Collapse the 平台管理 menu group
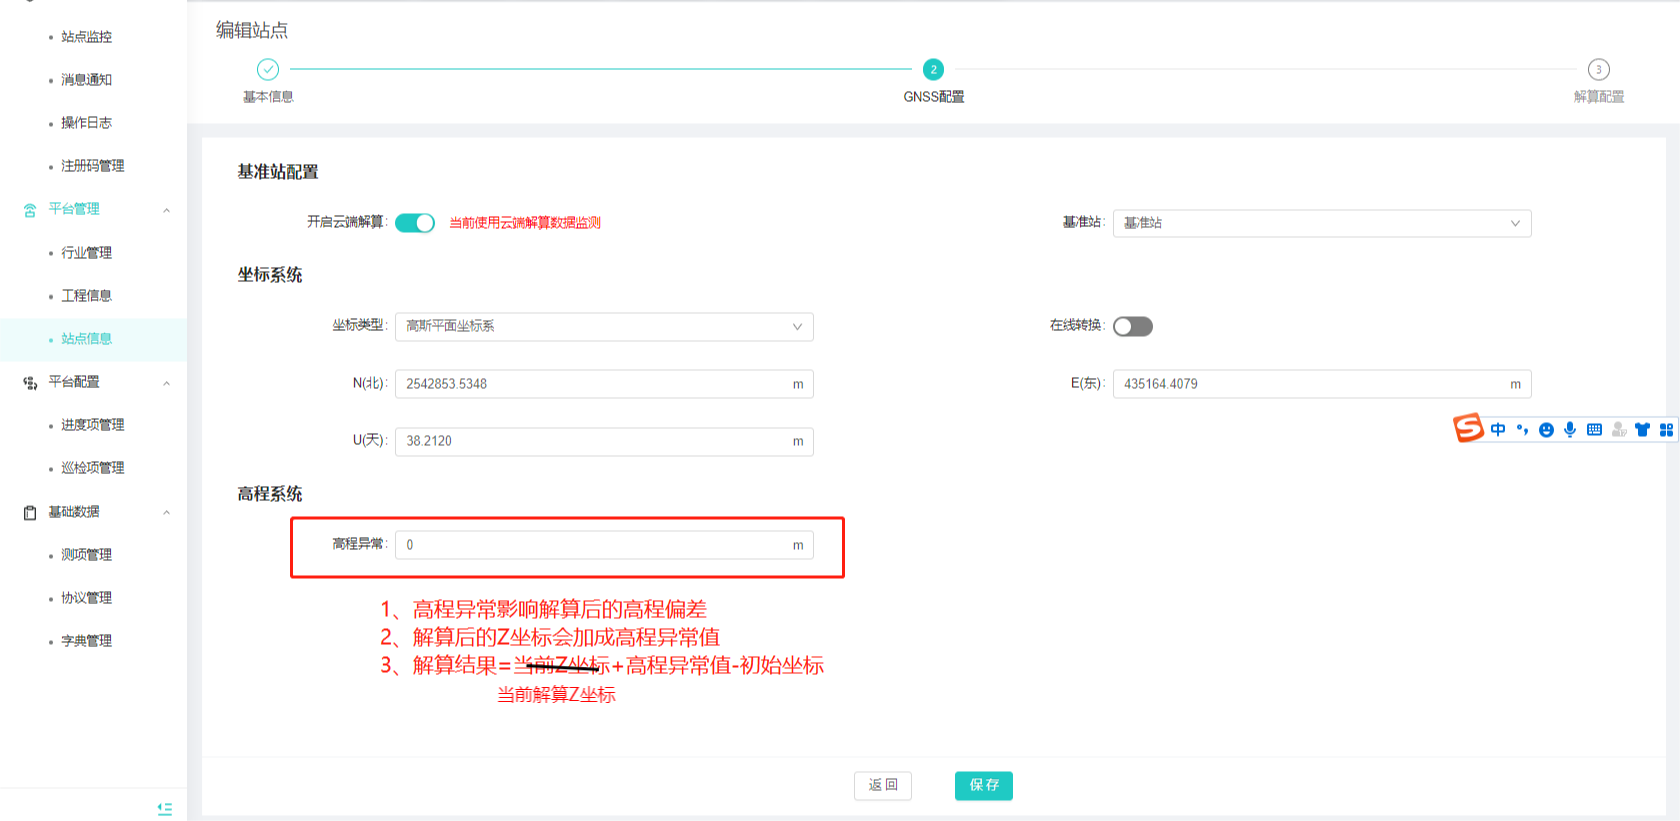The image size is (1680, 821). point(166,210)
